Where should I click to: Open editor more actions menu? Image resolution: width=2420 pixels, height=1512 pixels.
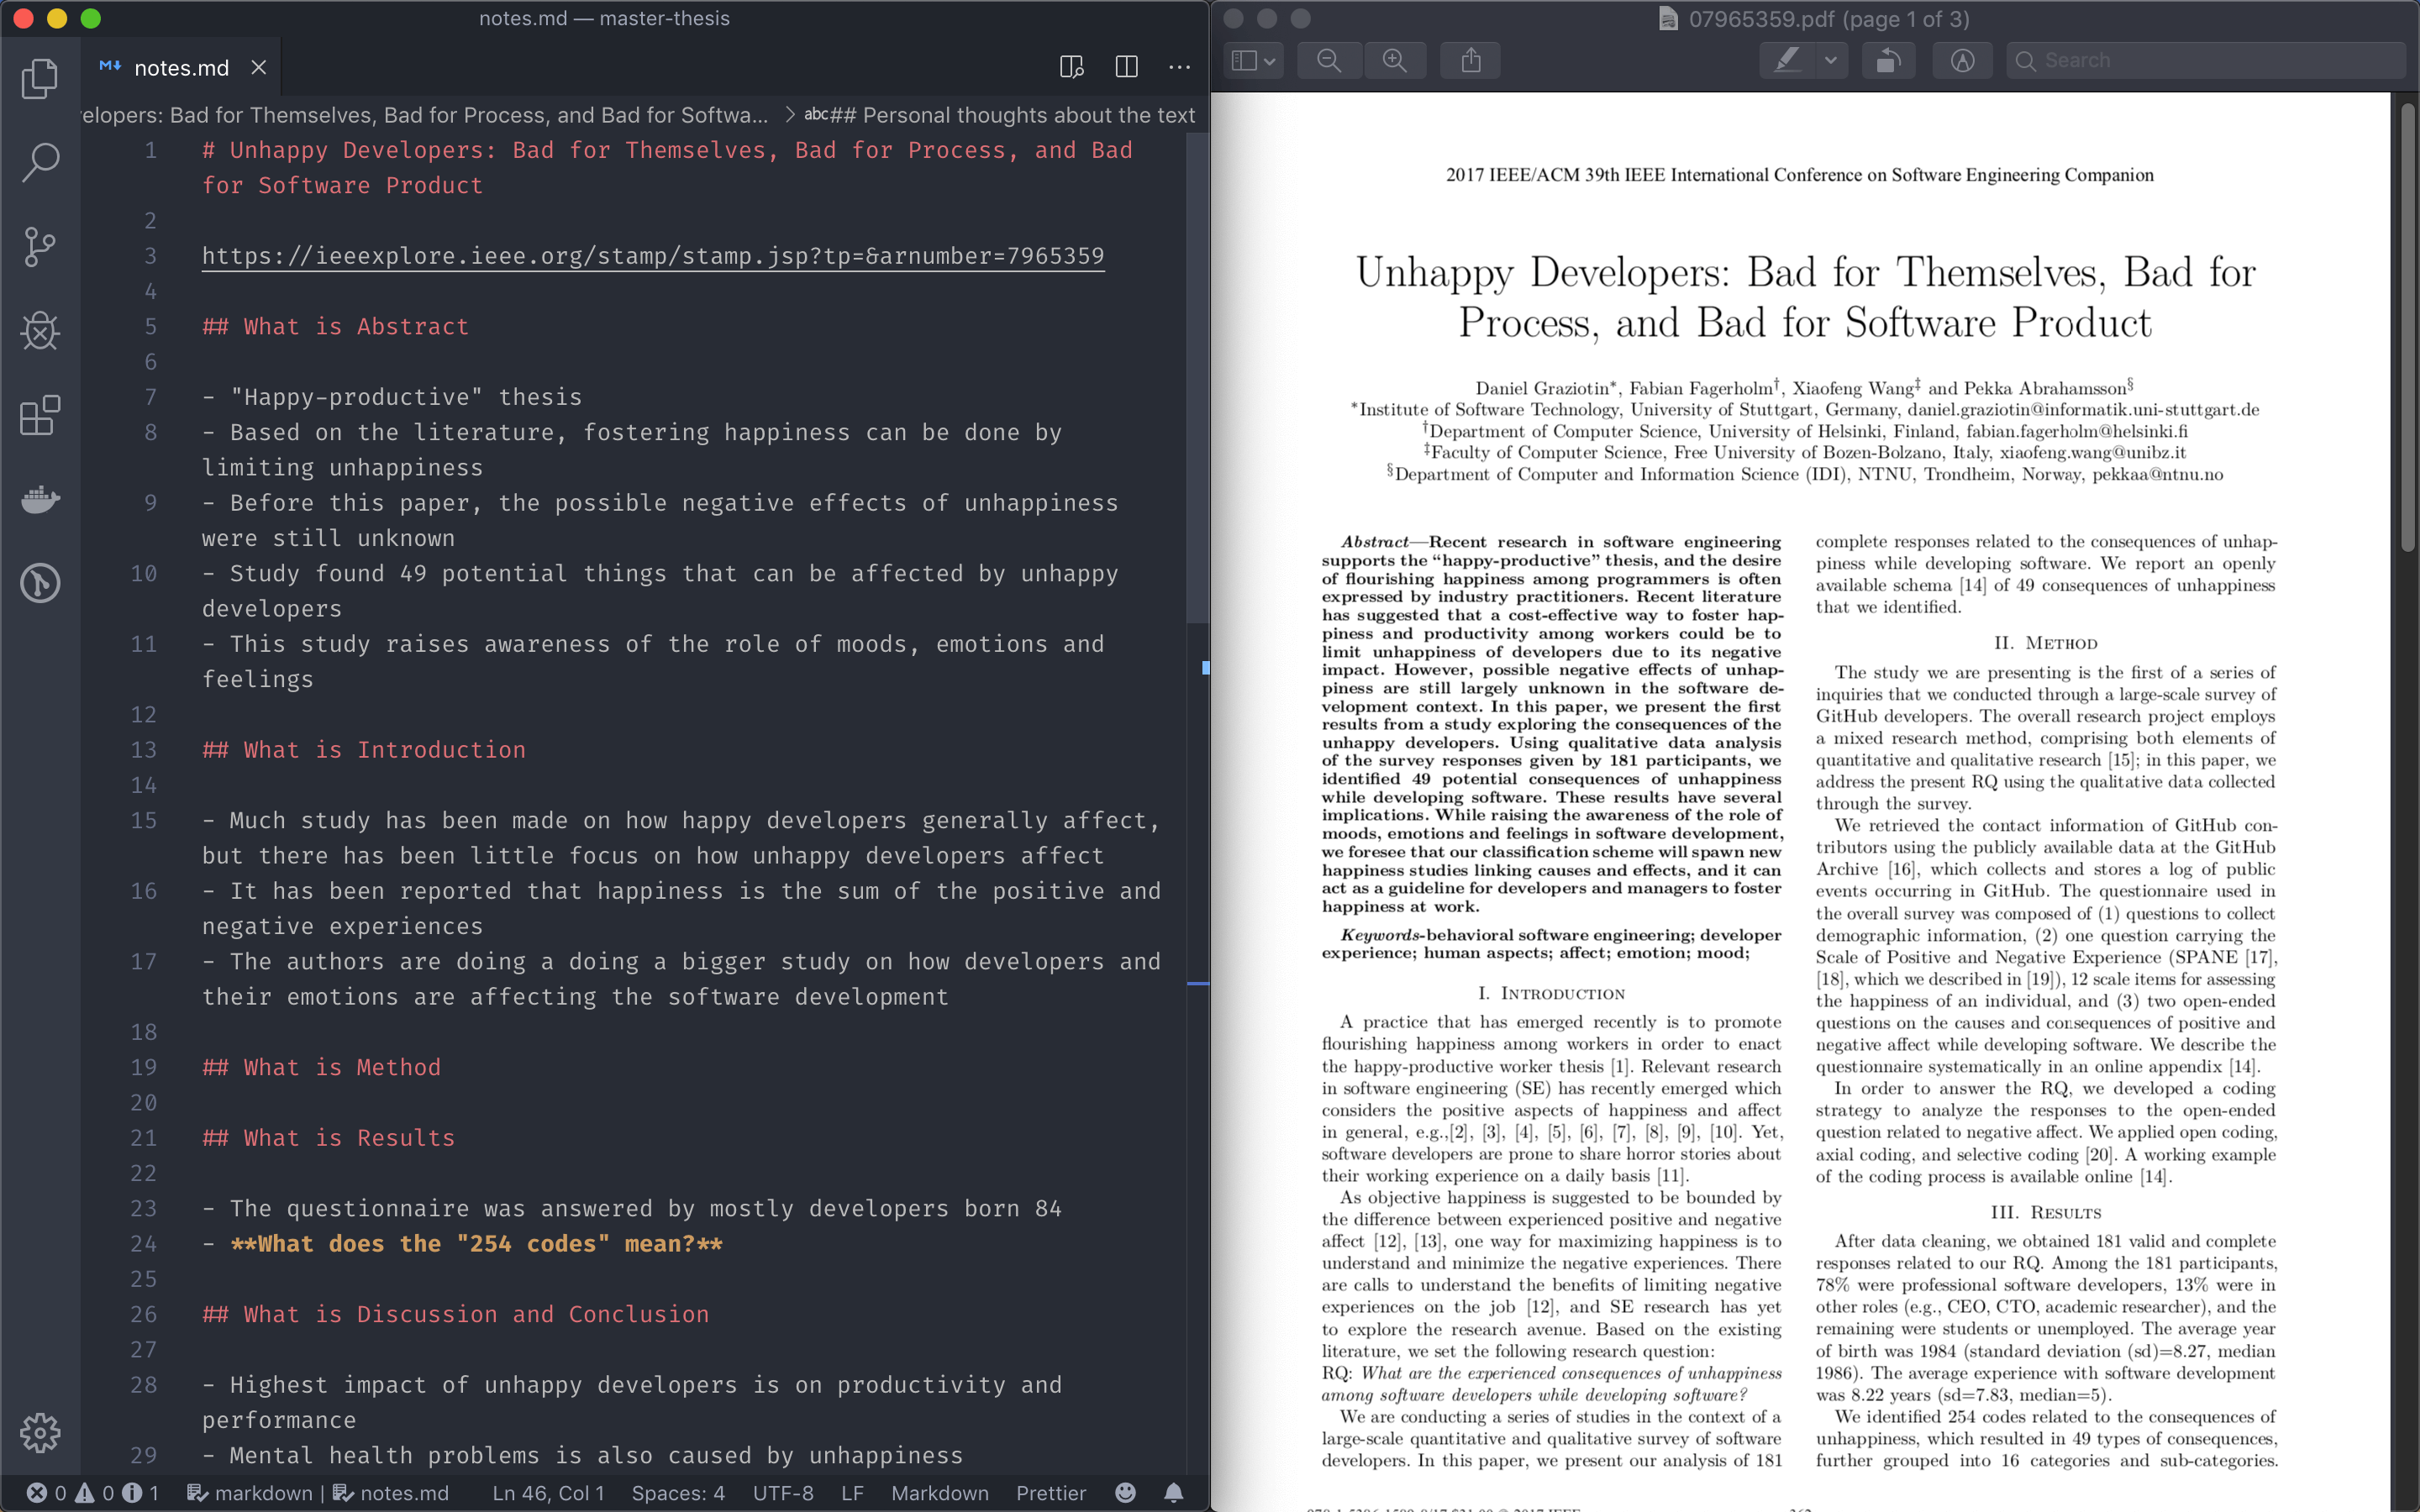click(1180, 67)
